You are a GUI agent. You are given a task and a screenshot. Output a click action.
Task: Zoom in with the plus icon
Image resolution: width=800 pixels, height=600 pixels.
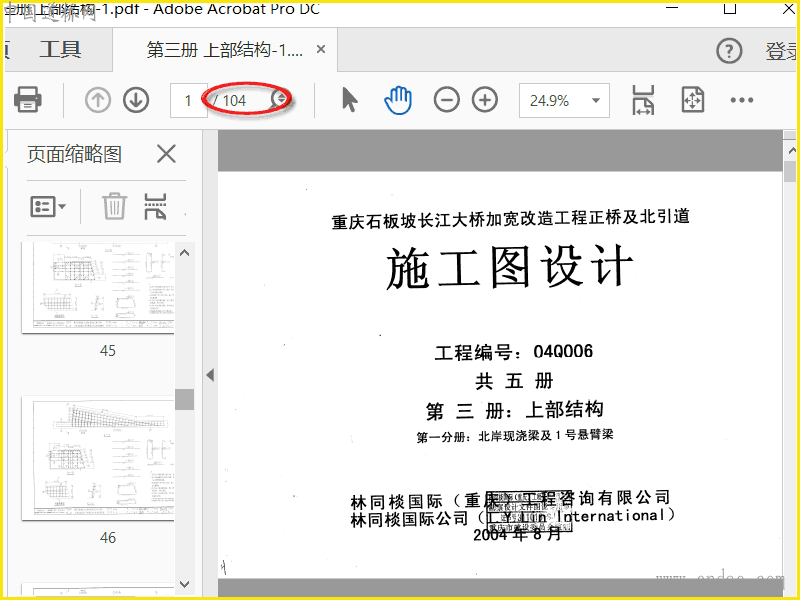(485, 100)
